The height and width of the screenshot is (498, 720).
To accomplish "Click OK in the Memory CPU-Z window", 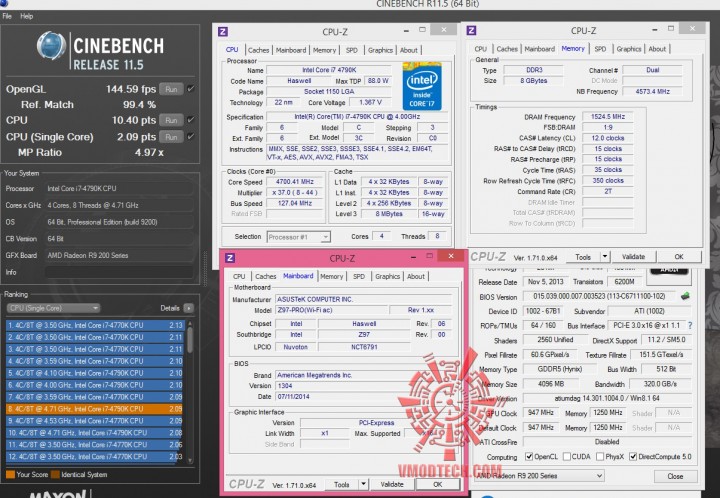I will point(679,257).
